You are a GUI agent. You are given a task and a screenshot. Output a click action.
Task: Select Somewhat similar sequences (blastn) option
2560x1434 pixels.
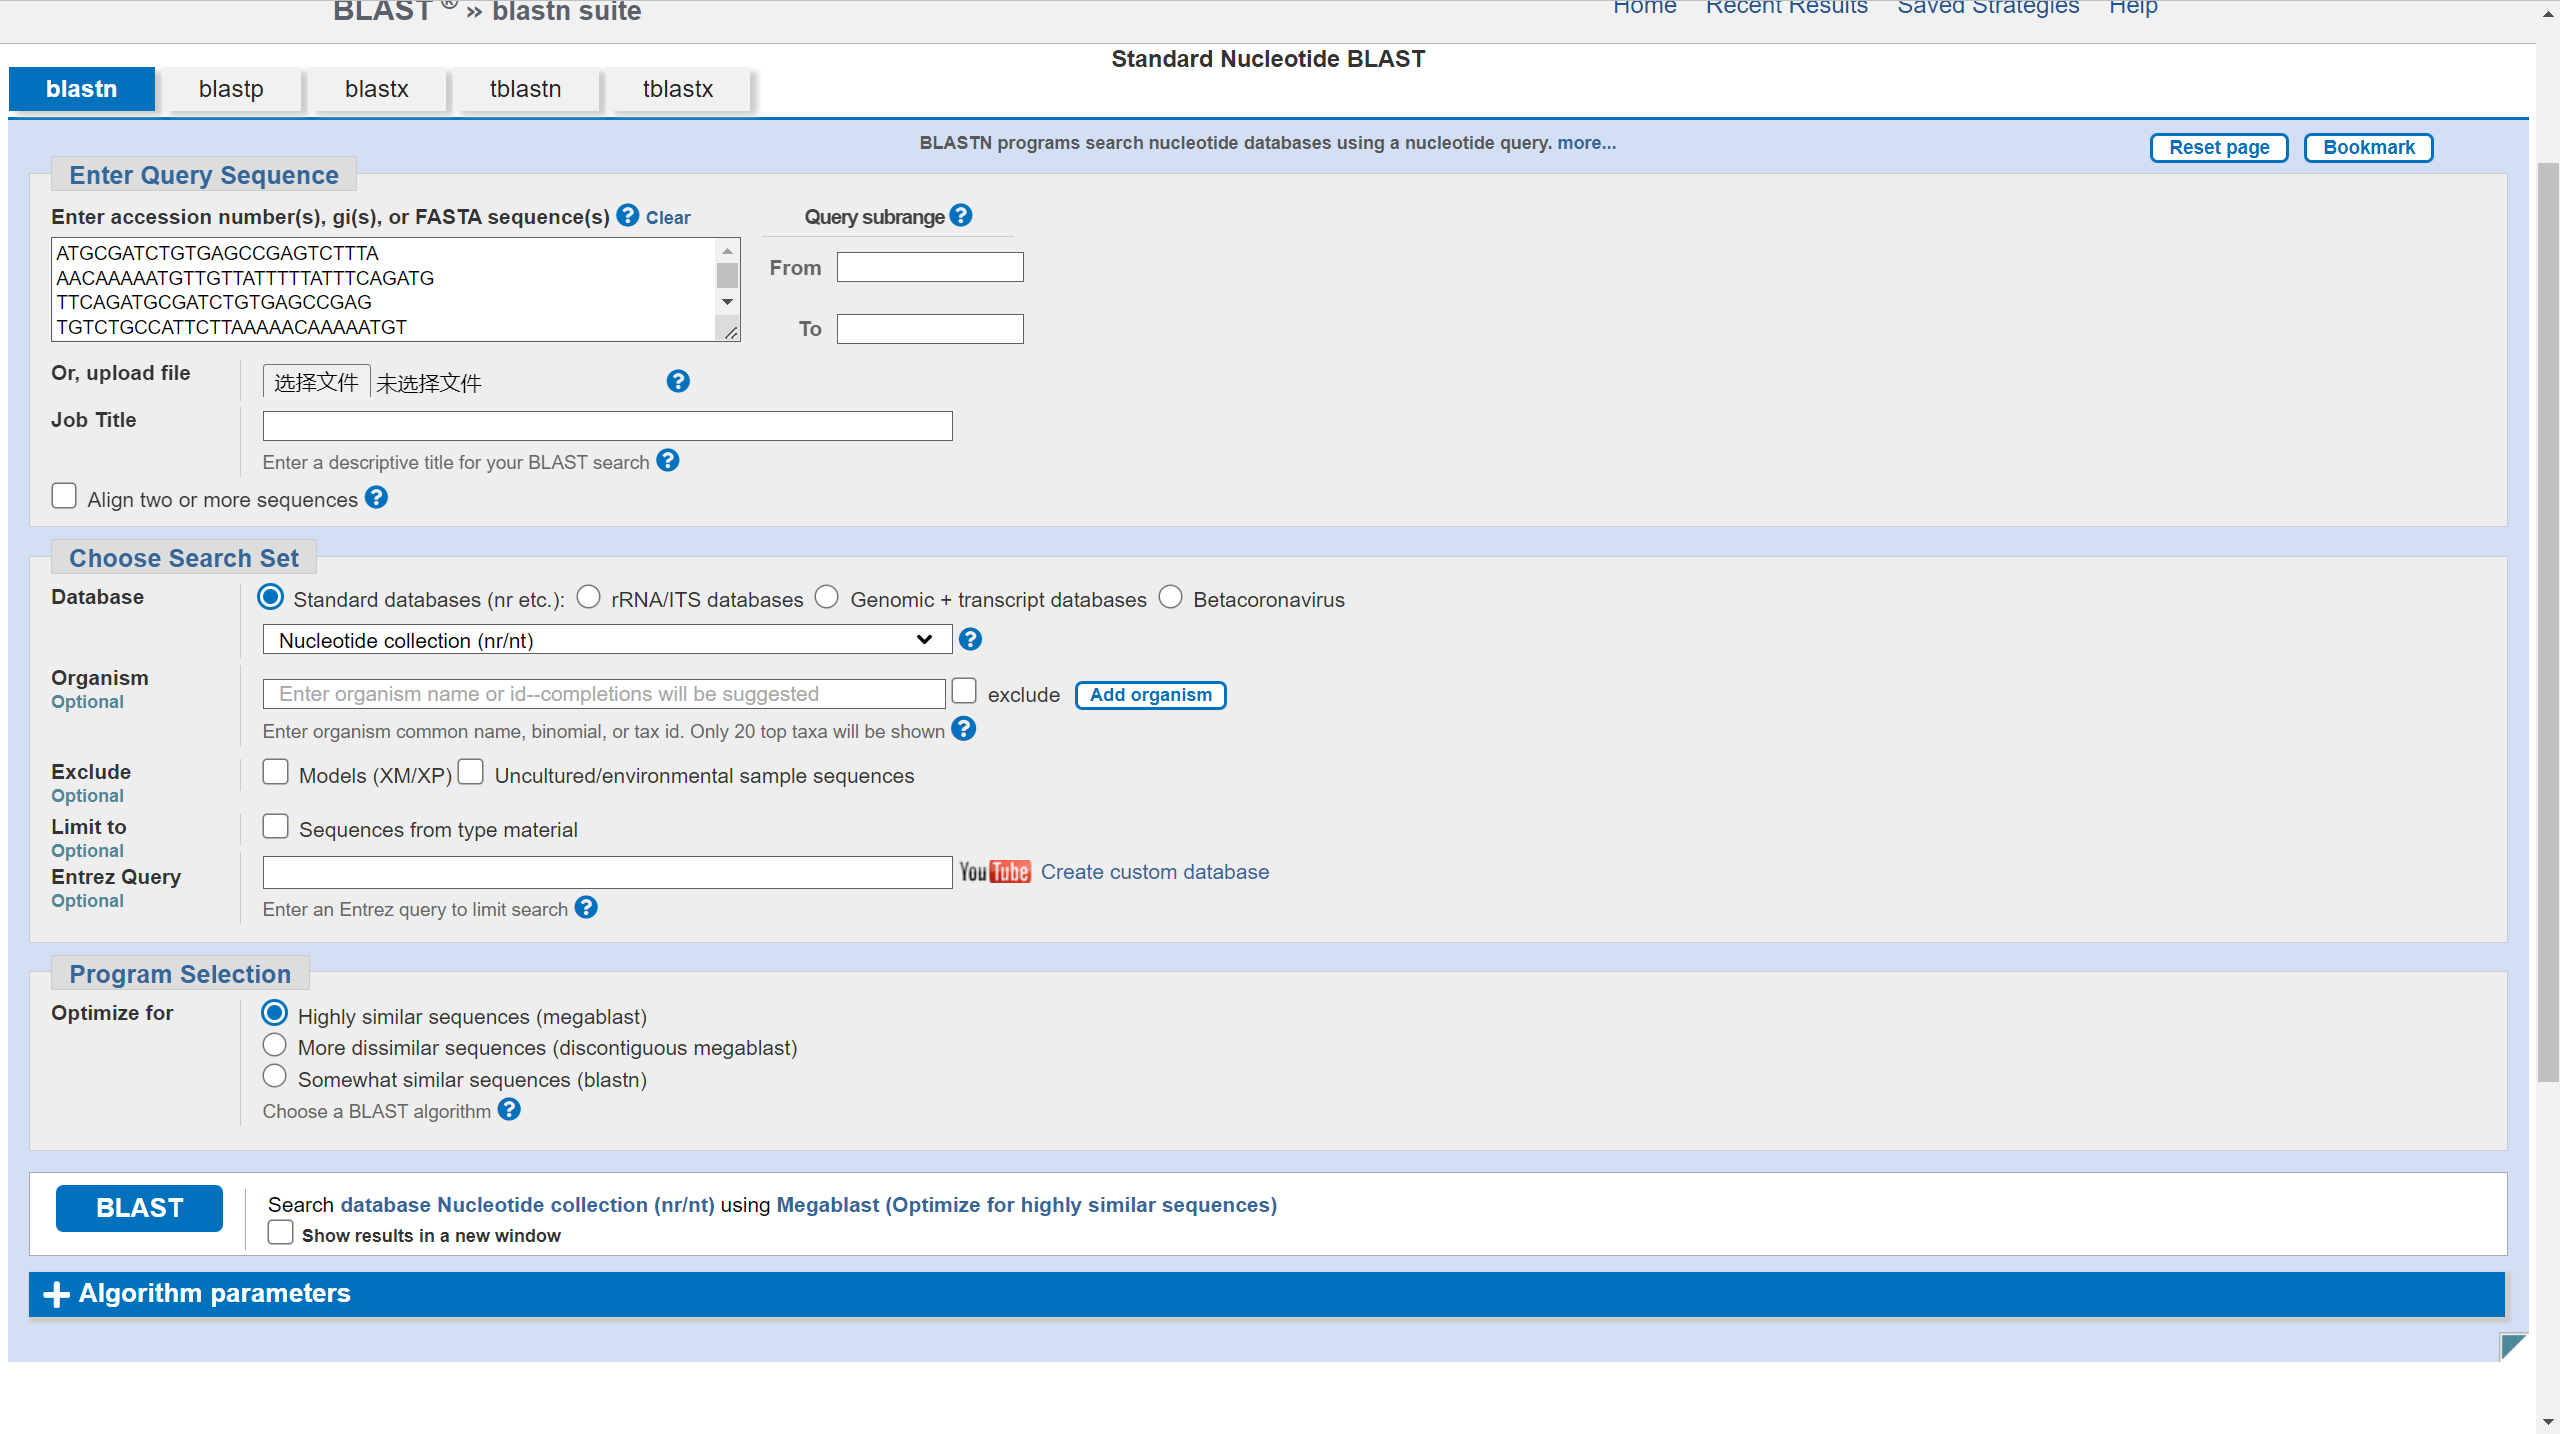(x=274, y=1077)
